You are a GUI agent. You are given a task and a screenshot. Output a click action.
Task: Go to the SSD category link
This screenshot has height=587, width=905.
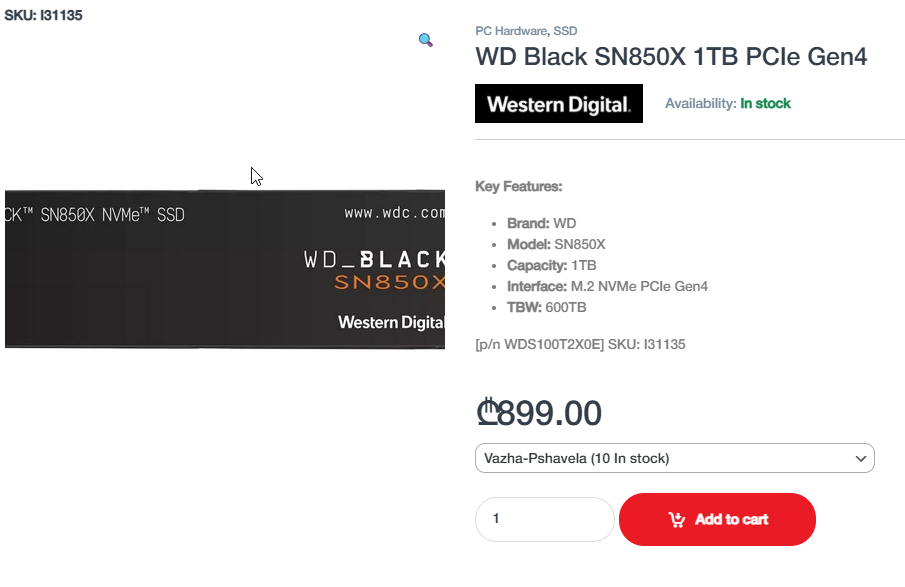[565, 31]
